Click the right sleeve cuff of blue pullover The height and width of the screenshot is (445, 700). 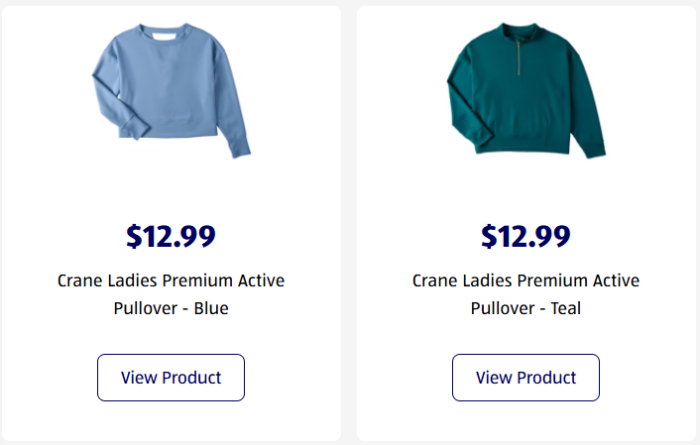pyautogui.click(x=240, y=151)
